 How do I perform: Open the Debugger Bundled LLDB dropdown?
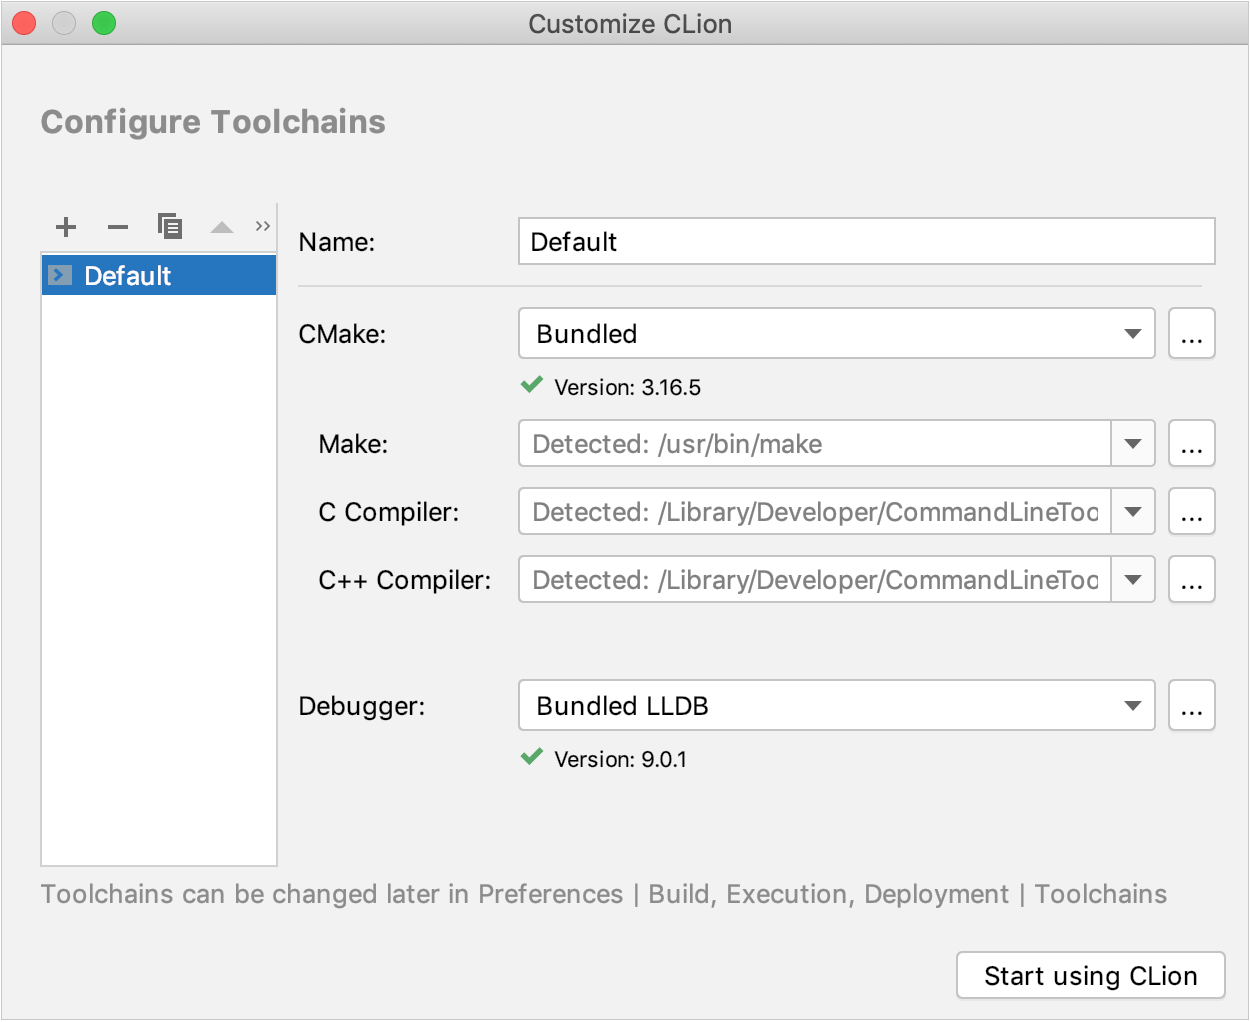pyautogui.click(x=837, y=705)
